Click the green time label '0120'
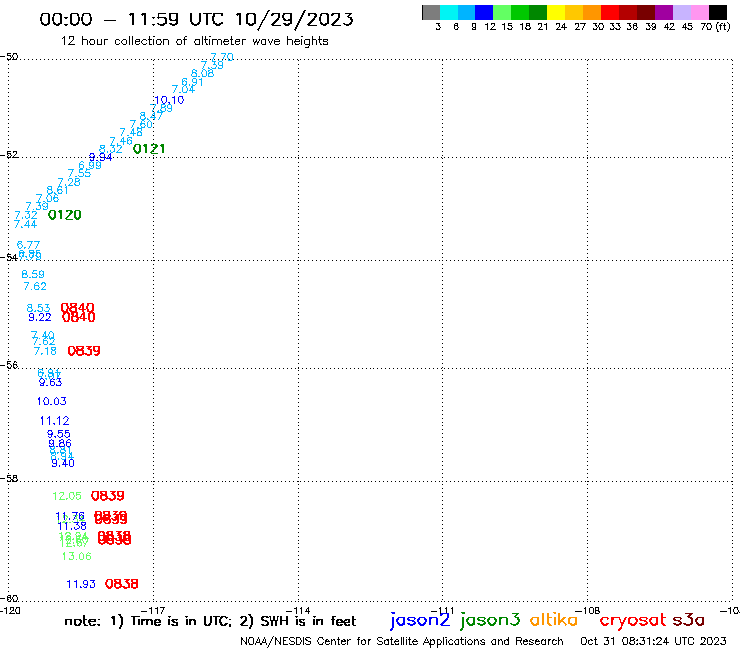This screenshot has width=740, height=650. click(65, 215)
